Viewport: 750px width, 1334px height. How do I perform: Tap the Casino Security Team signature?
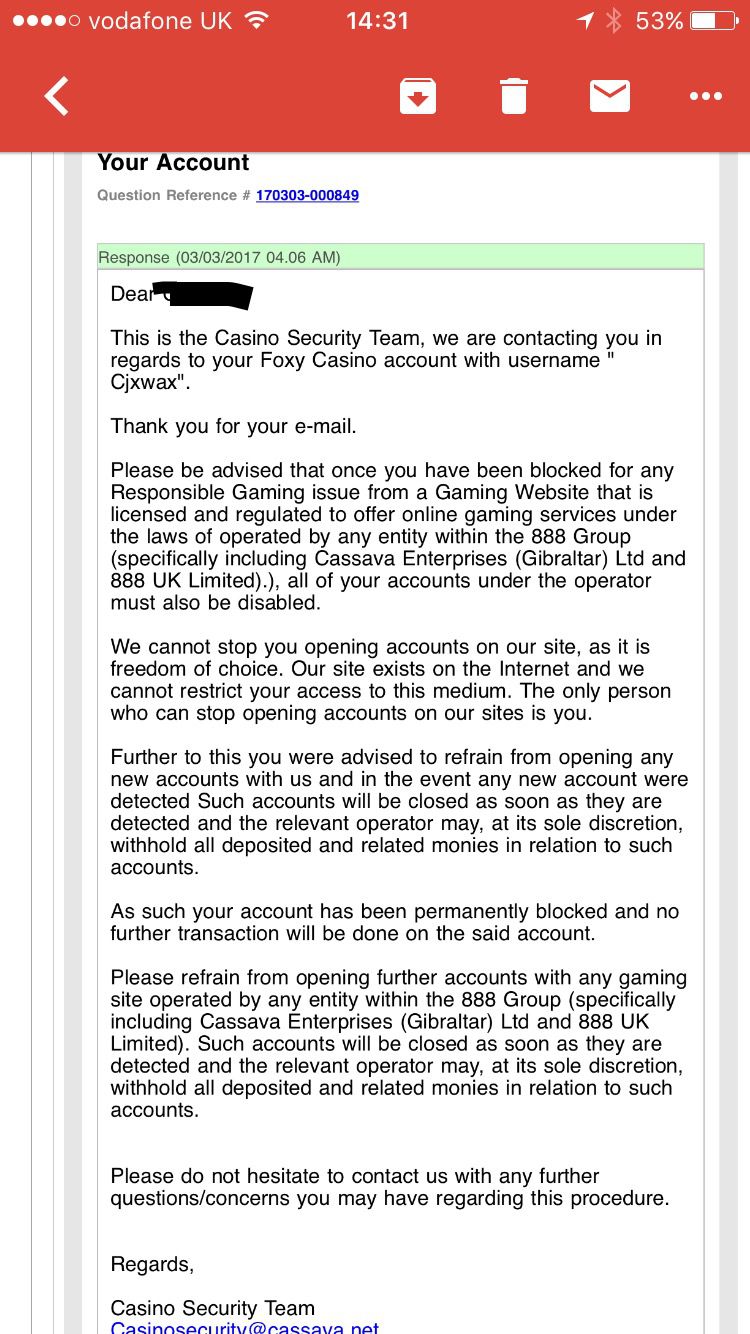coord(213,1308)
